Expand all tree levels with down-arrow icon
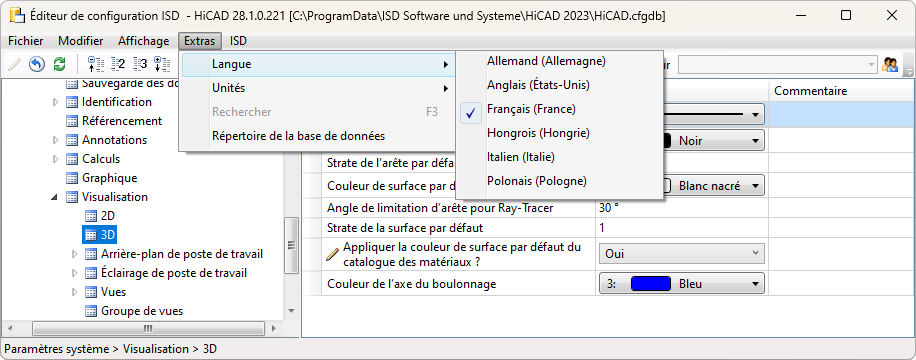 pyautogui.click(x=163, y=64)
